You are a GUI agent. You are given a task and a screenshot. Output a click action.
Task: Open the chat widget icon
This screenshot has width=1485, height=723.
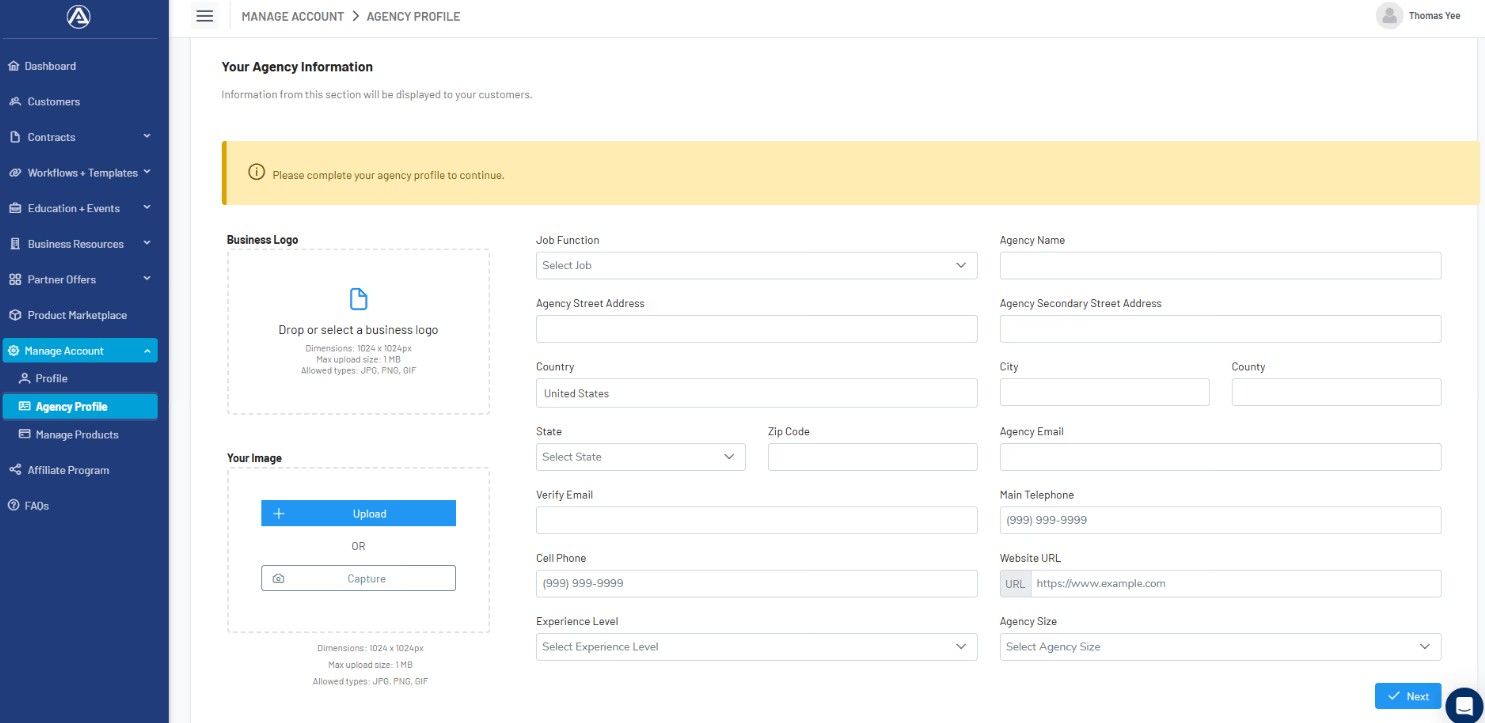(1463, 703)
